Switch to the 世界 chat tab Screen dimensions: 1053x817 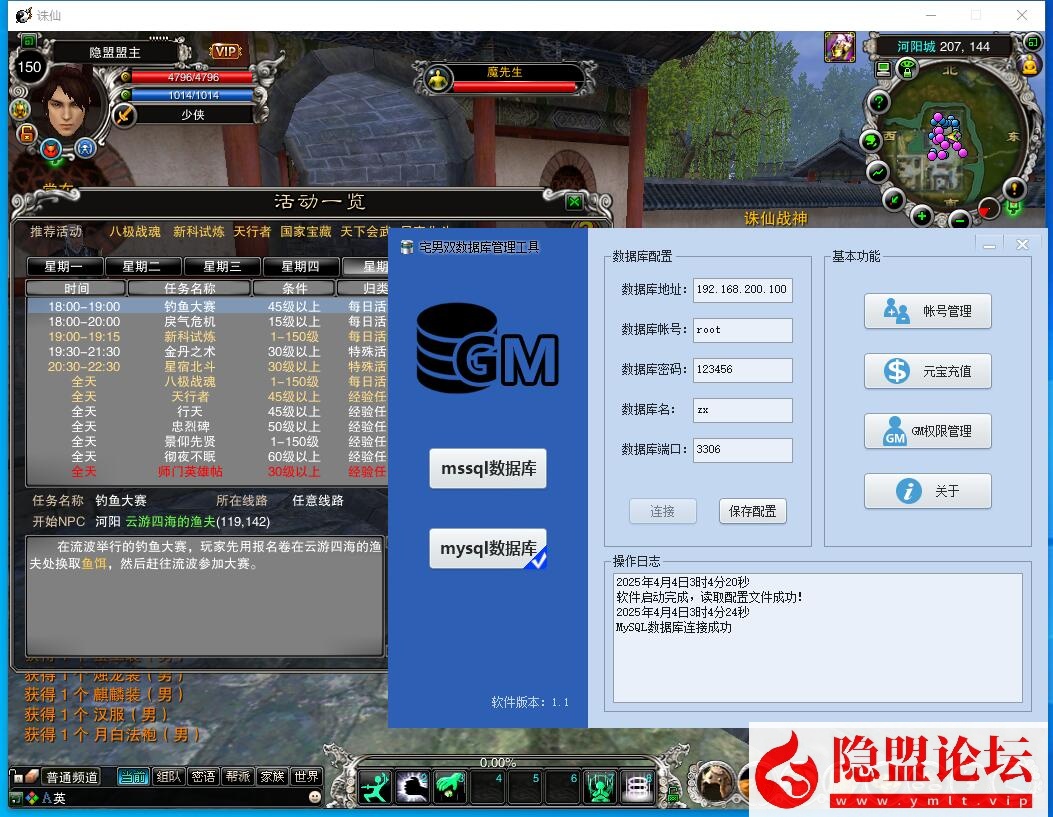[307, 777]
